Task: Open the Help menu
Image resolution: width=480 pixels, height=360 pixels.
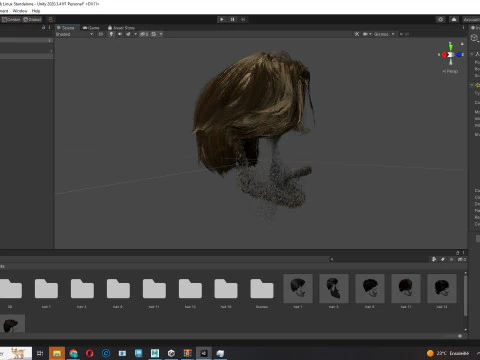Action: click(x=36, y=11)
